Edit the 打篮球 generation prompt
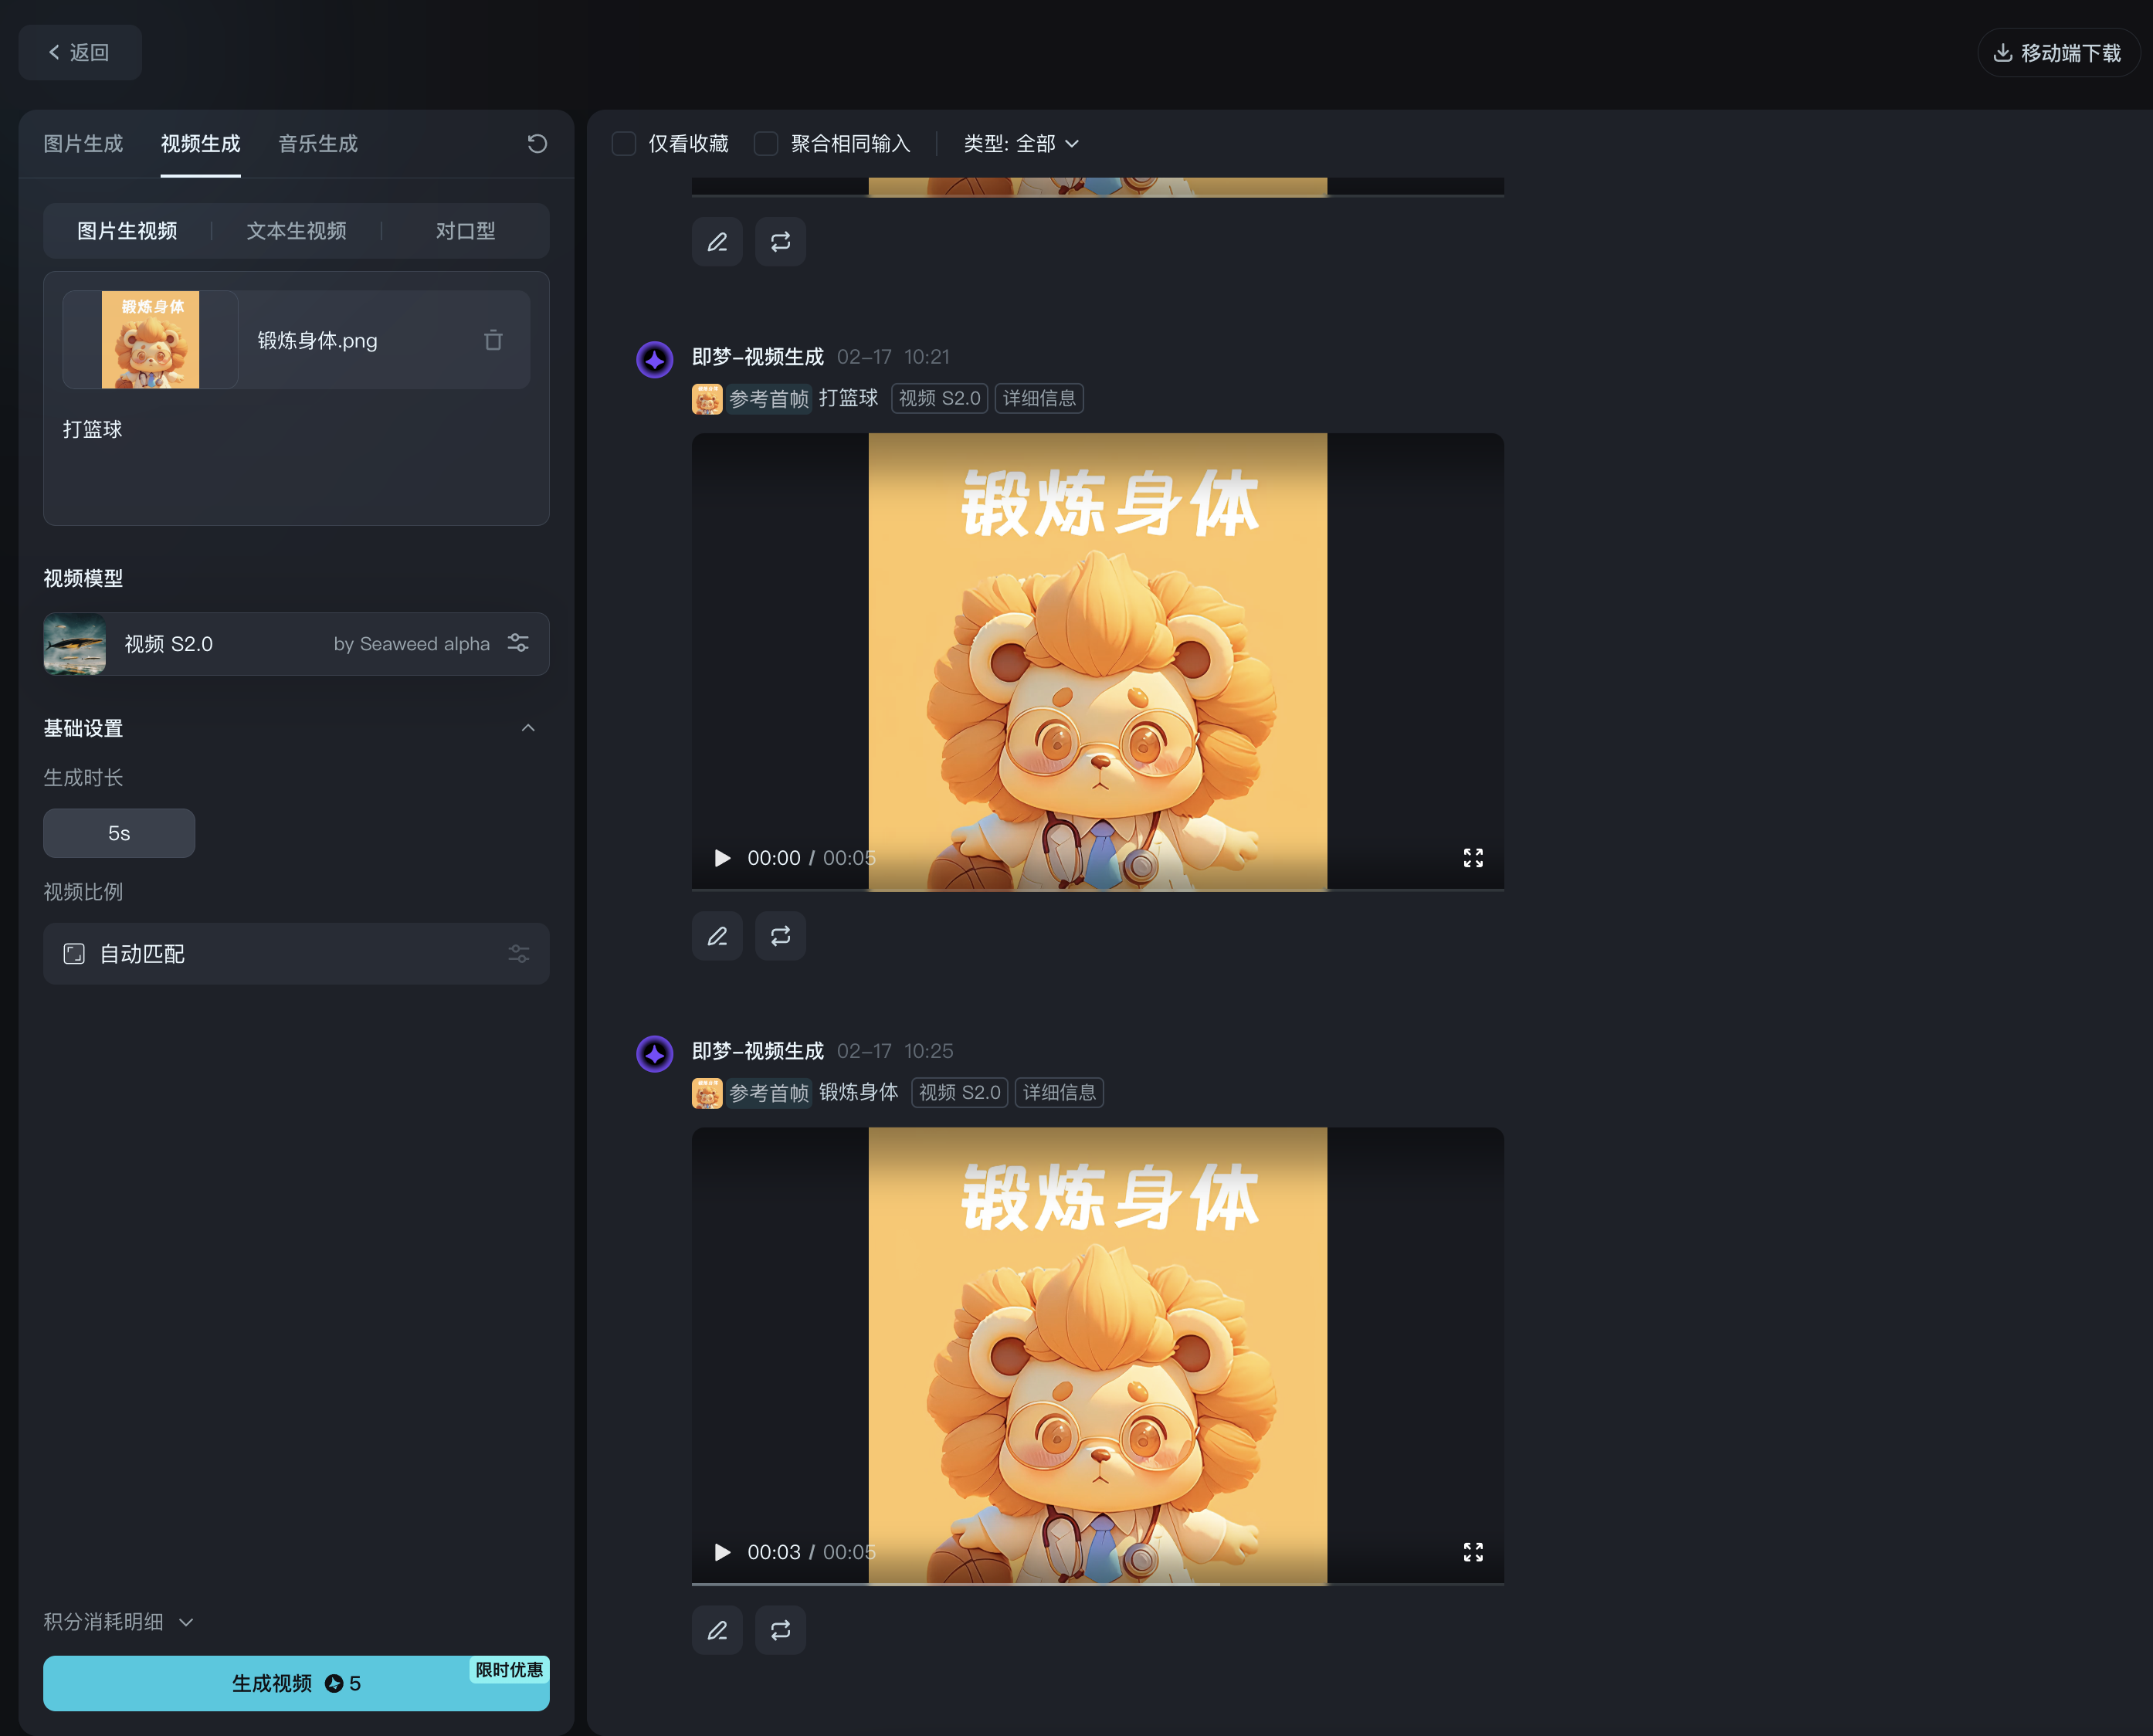The width and height of the screenshot is (2153, 1736). 717,936
